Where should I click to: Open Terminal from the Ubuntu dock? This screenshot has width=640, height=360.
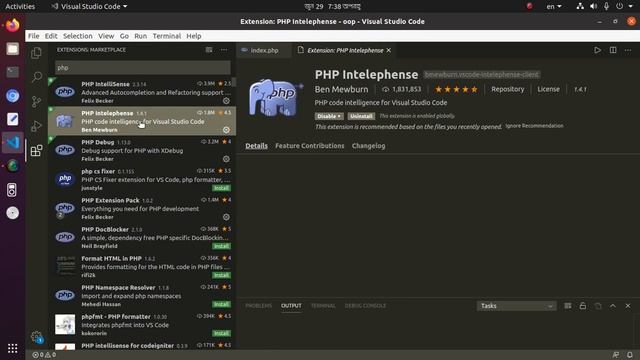13,72
